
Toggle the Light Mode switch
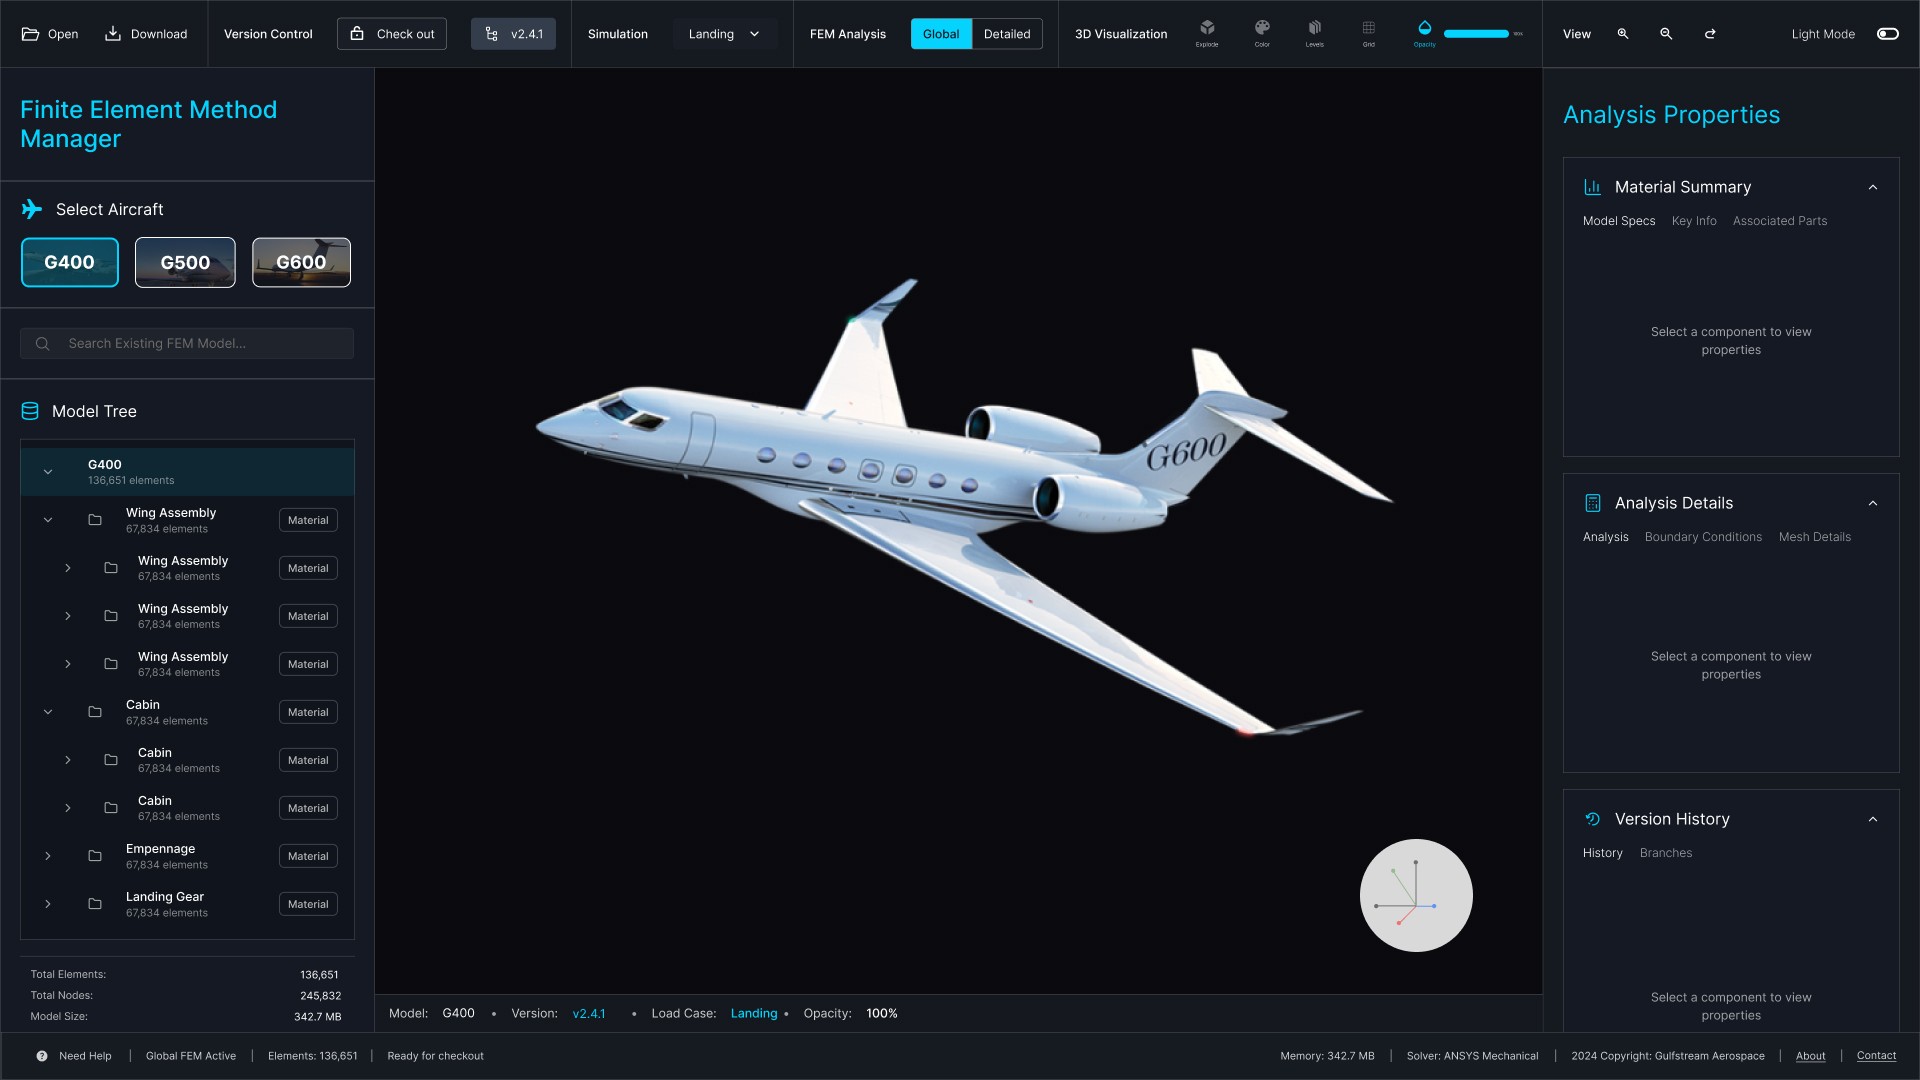(x=1887, y=34)
